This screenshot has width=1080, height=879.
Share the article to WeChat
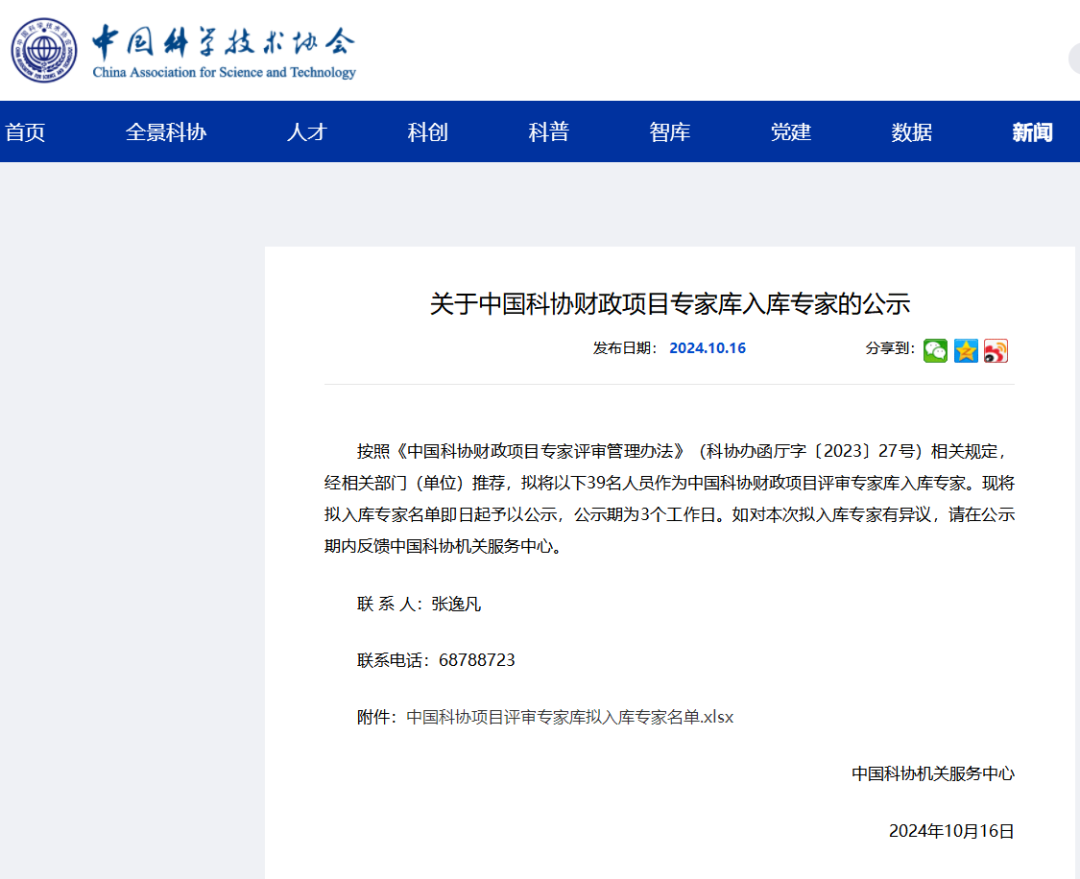pos(935,351)
